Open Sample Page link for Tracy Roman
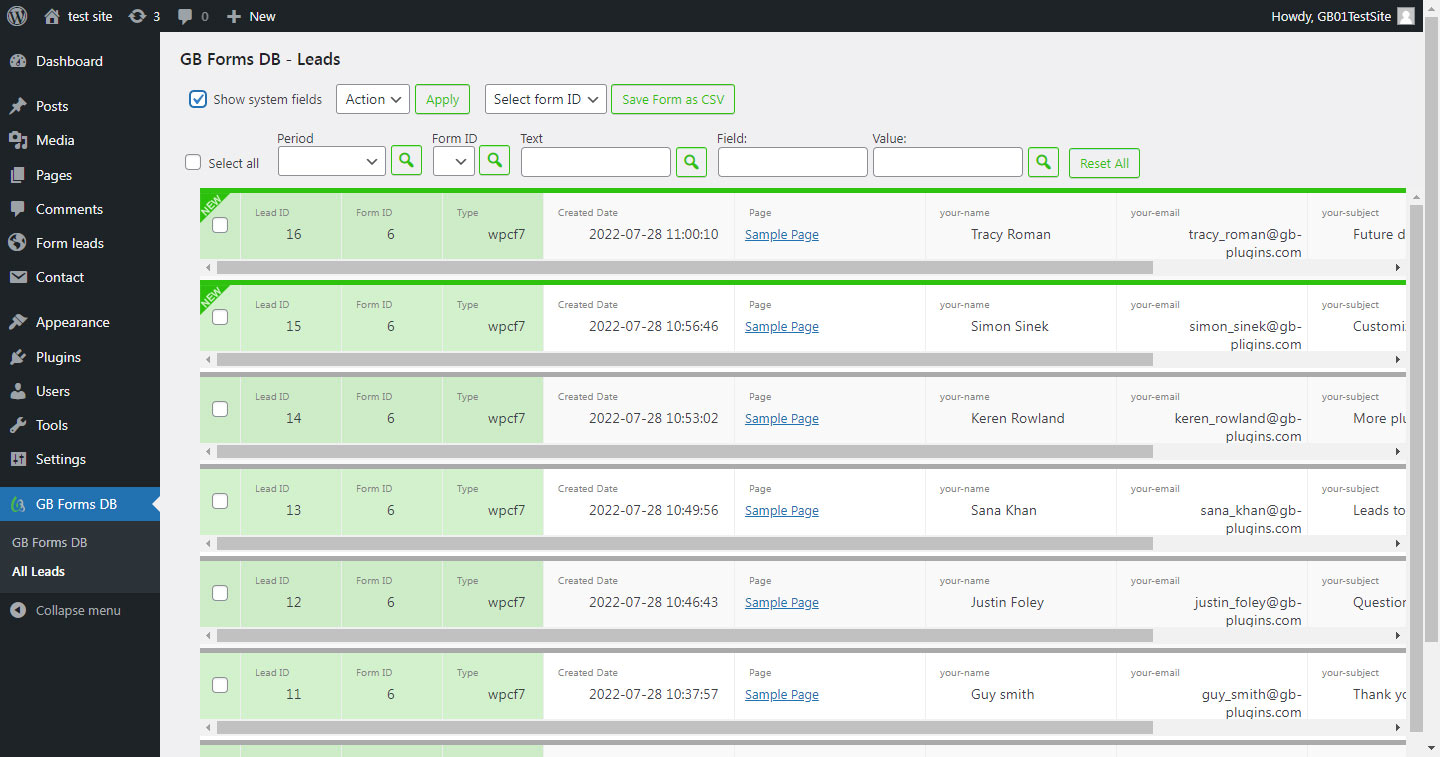 (x=782, y=234)
